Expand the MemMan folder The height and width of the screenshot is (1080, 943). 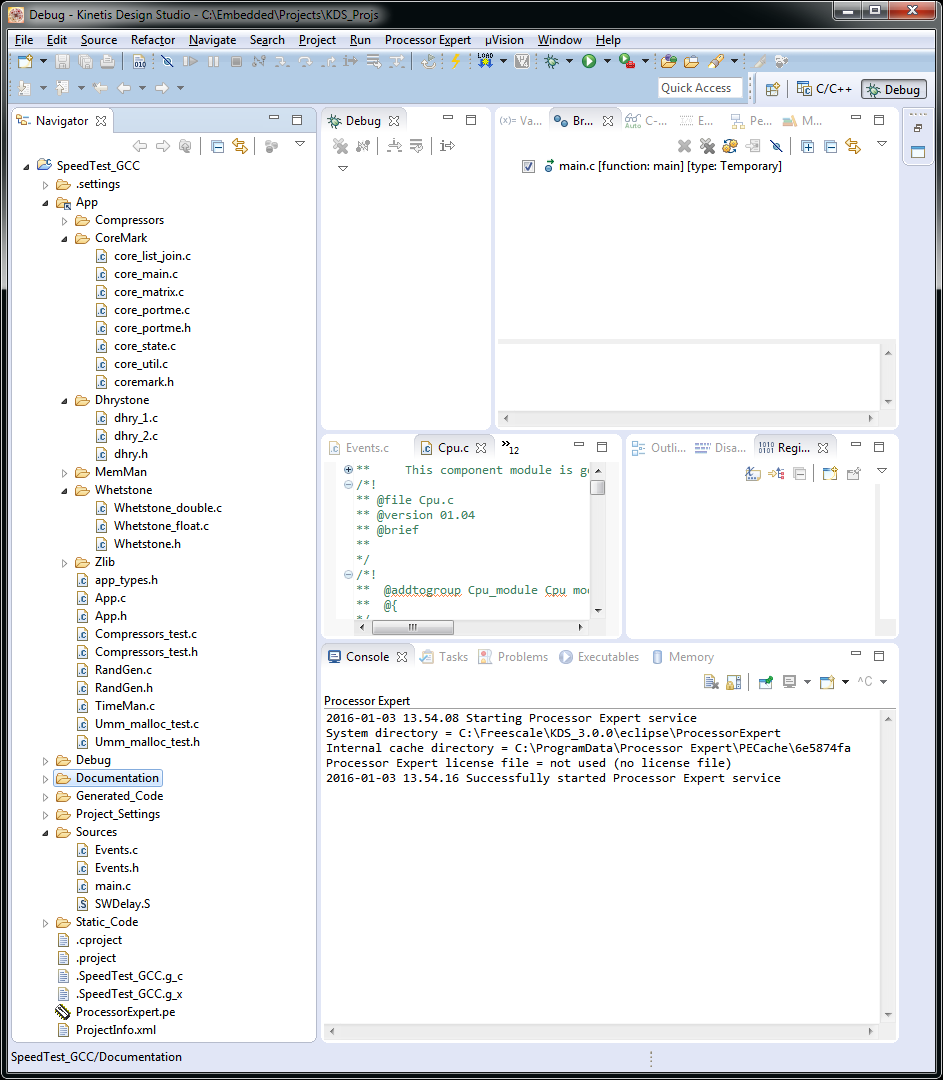(x=65, y=473)
